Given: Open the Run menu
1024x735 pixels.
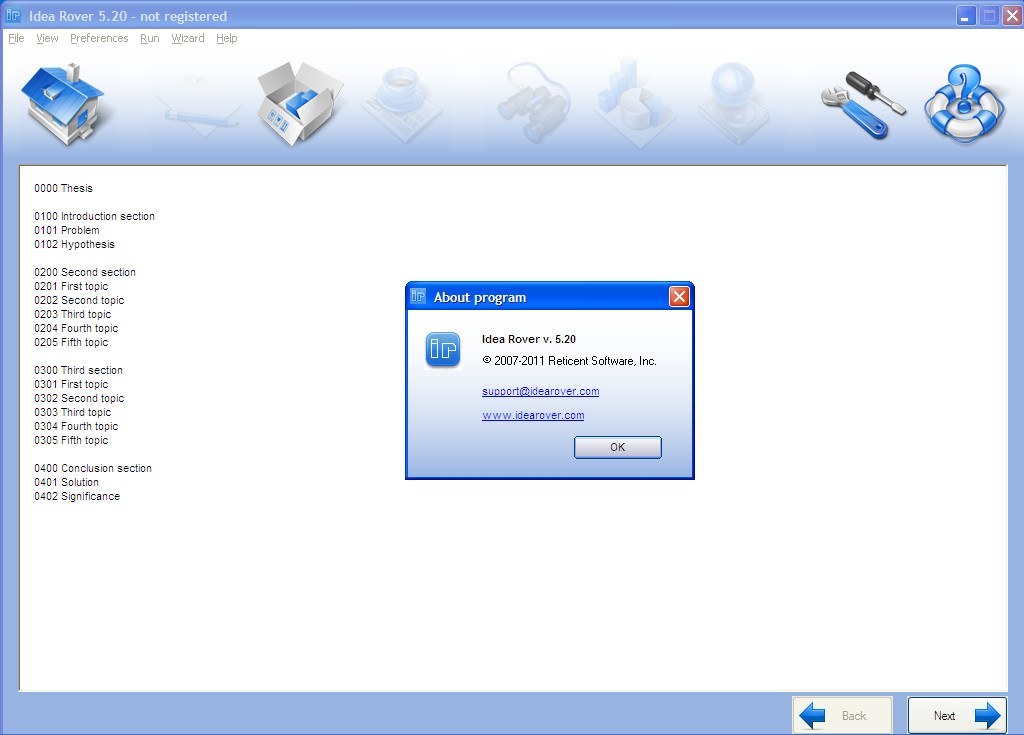Looking at the screenshot, I should [x=150, y=38].
